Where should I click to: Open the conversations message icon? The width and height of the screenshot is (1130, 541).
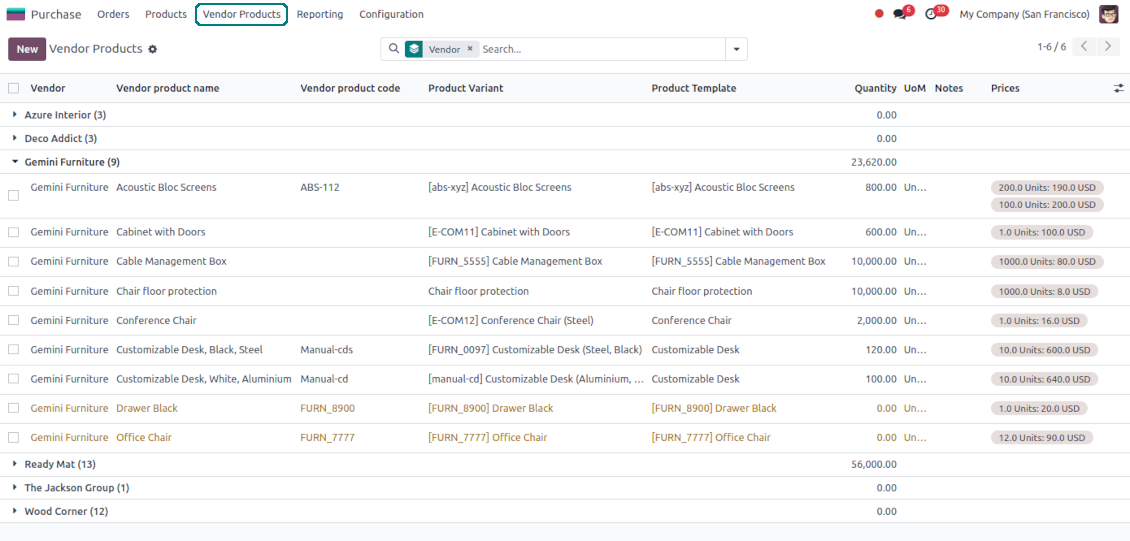click(899, 14)
